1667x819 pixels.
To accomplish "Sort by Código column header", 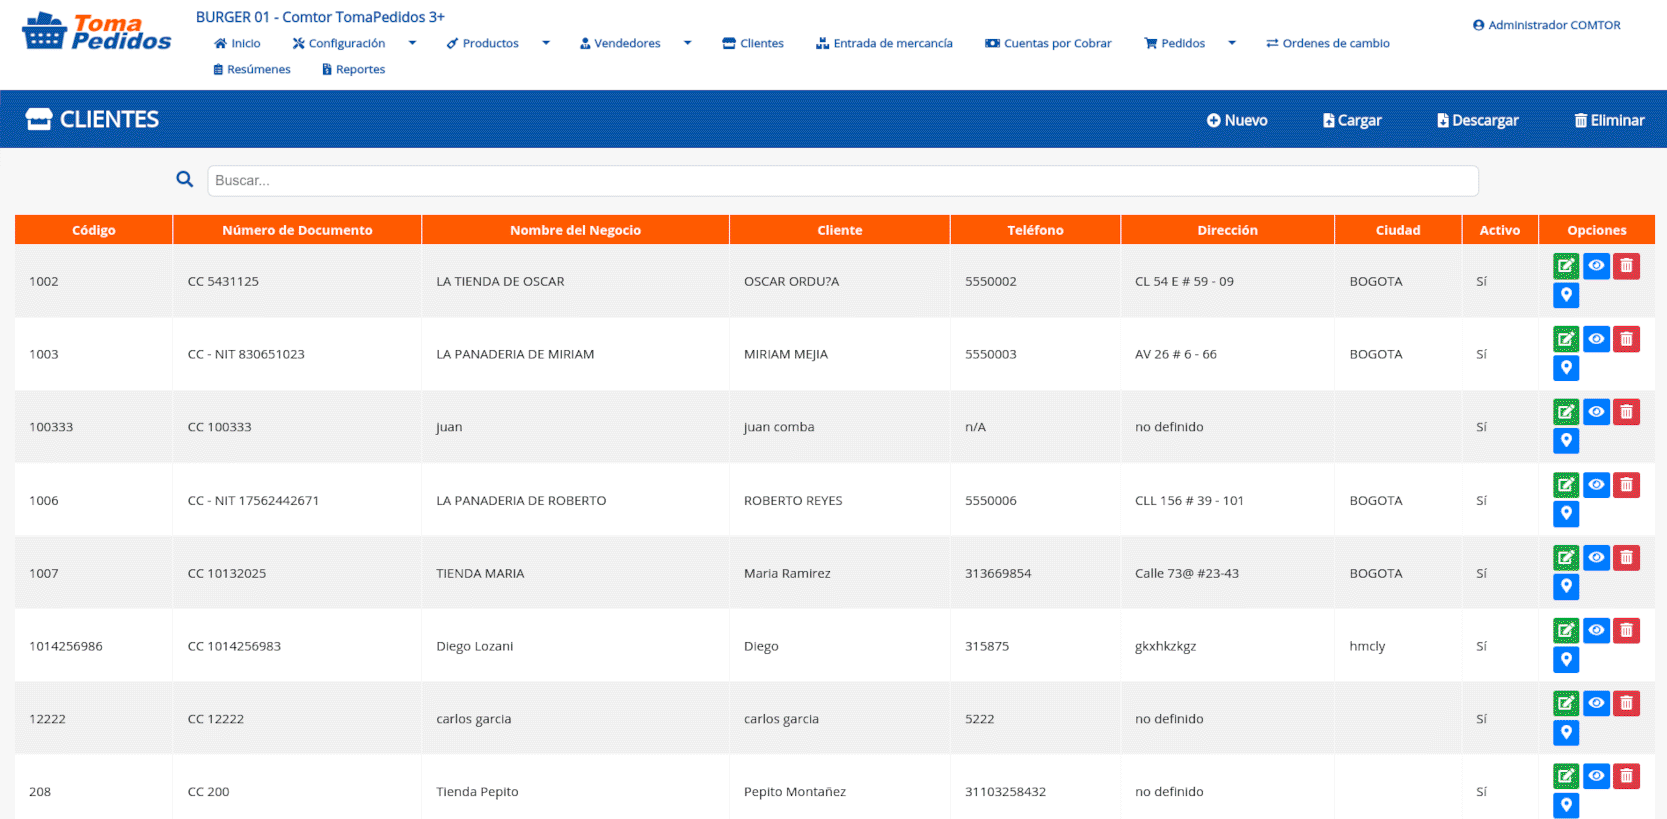I will pos(94,230).
